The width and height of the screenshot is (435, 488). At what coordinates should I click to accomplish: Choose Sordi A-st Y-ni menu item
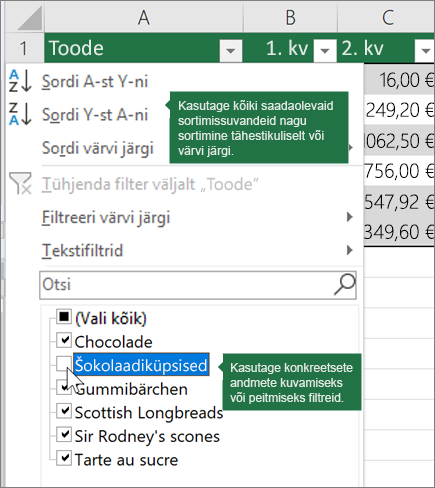[95, 81]
